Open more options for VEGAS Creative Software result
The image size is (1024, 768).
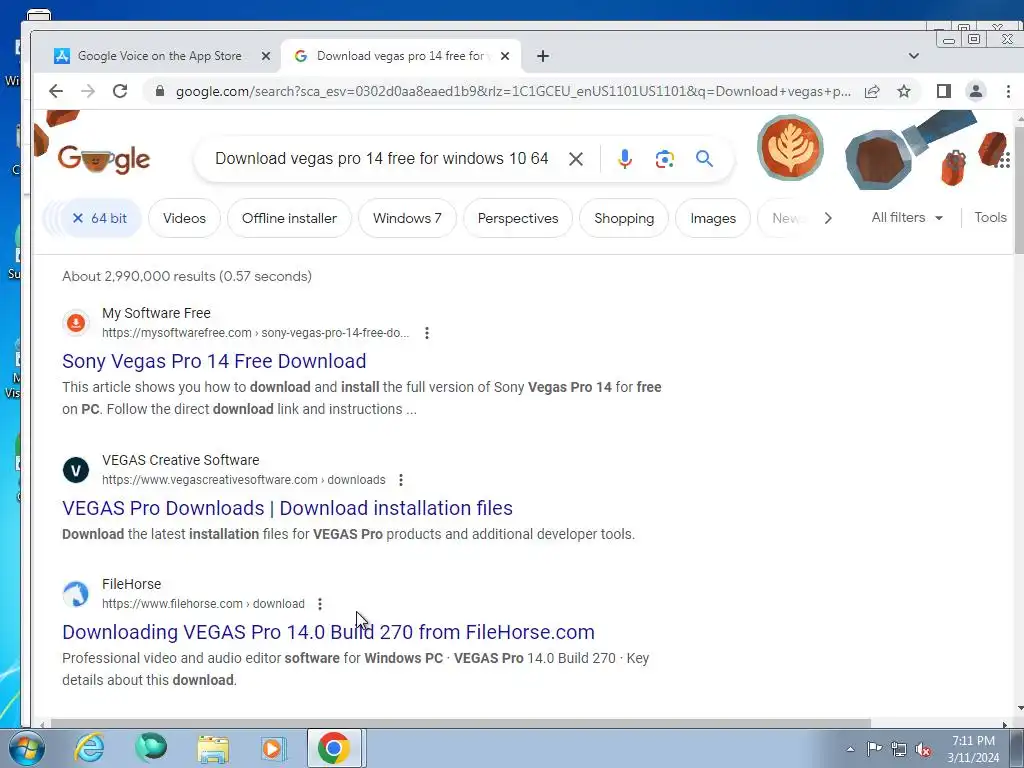pos(401,480)
